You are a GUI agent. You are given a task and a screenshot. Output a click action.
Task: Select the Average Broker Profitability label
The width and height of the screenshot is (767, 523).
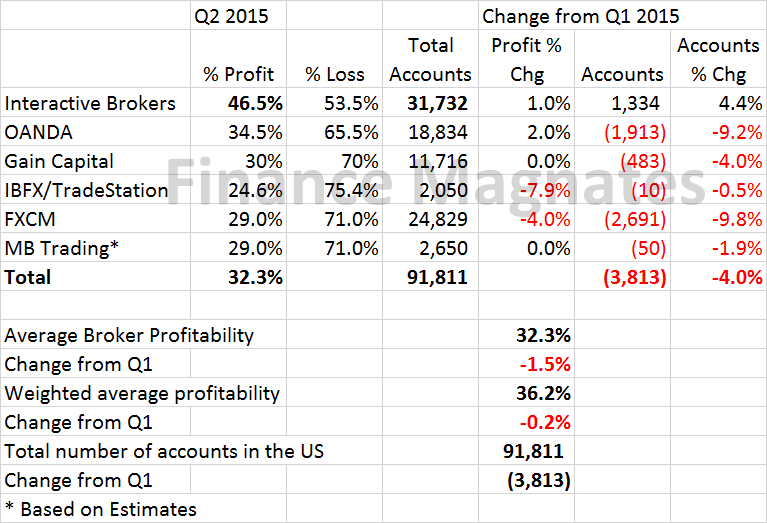[129, 335]
